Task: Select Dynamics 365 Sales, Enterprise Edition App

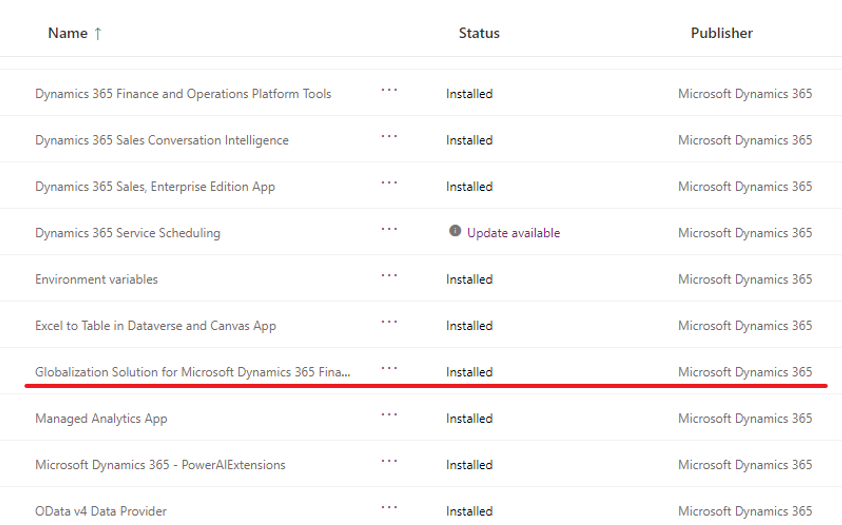Action: coord(155,187)
